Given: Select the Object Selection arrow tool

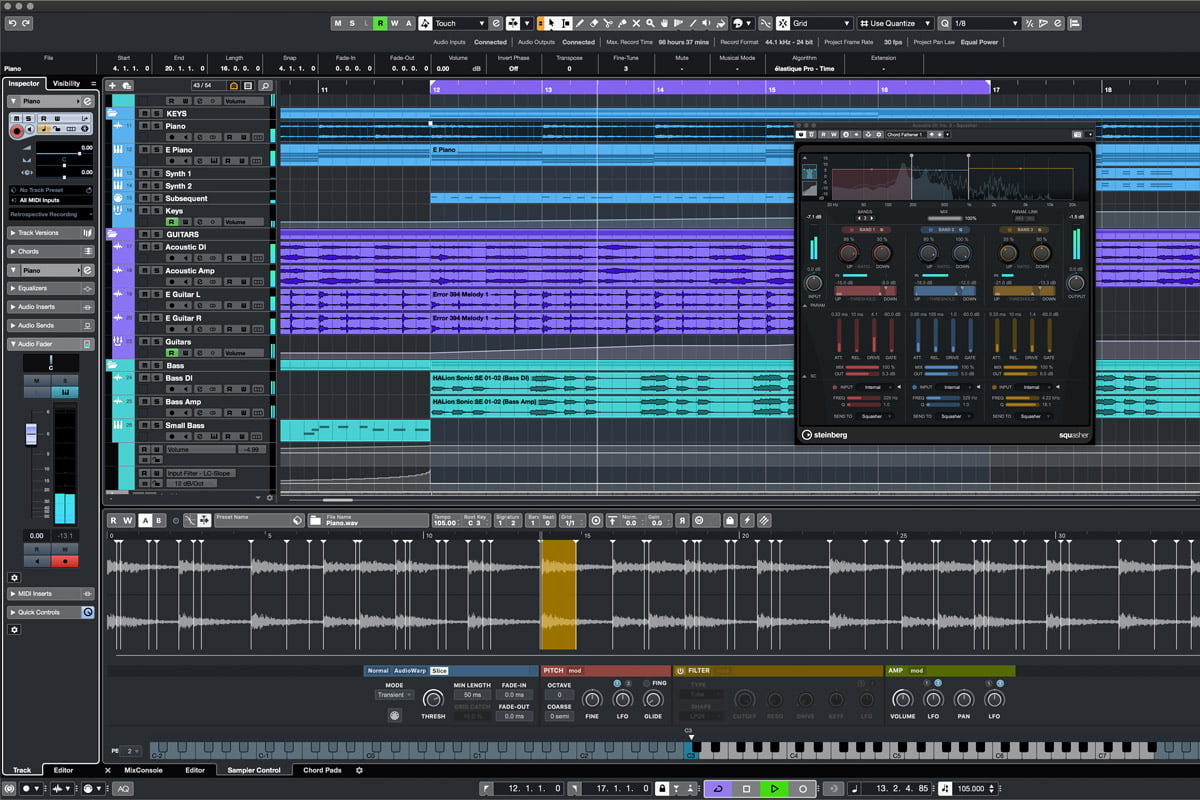Looking at the screenshot, I should (x=552, y=23).
